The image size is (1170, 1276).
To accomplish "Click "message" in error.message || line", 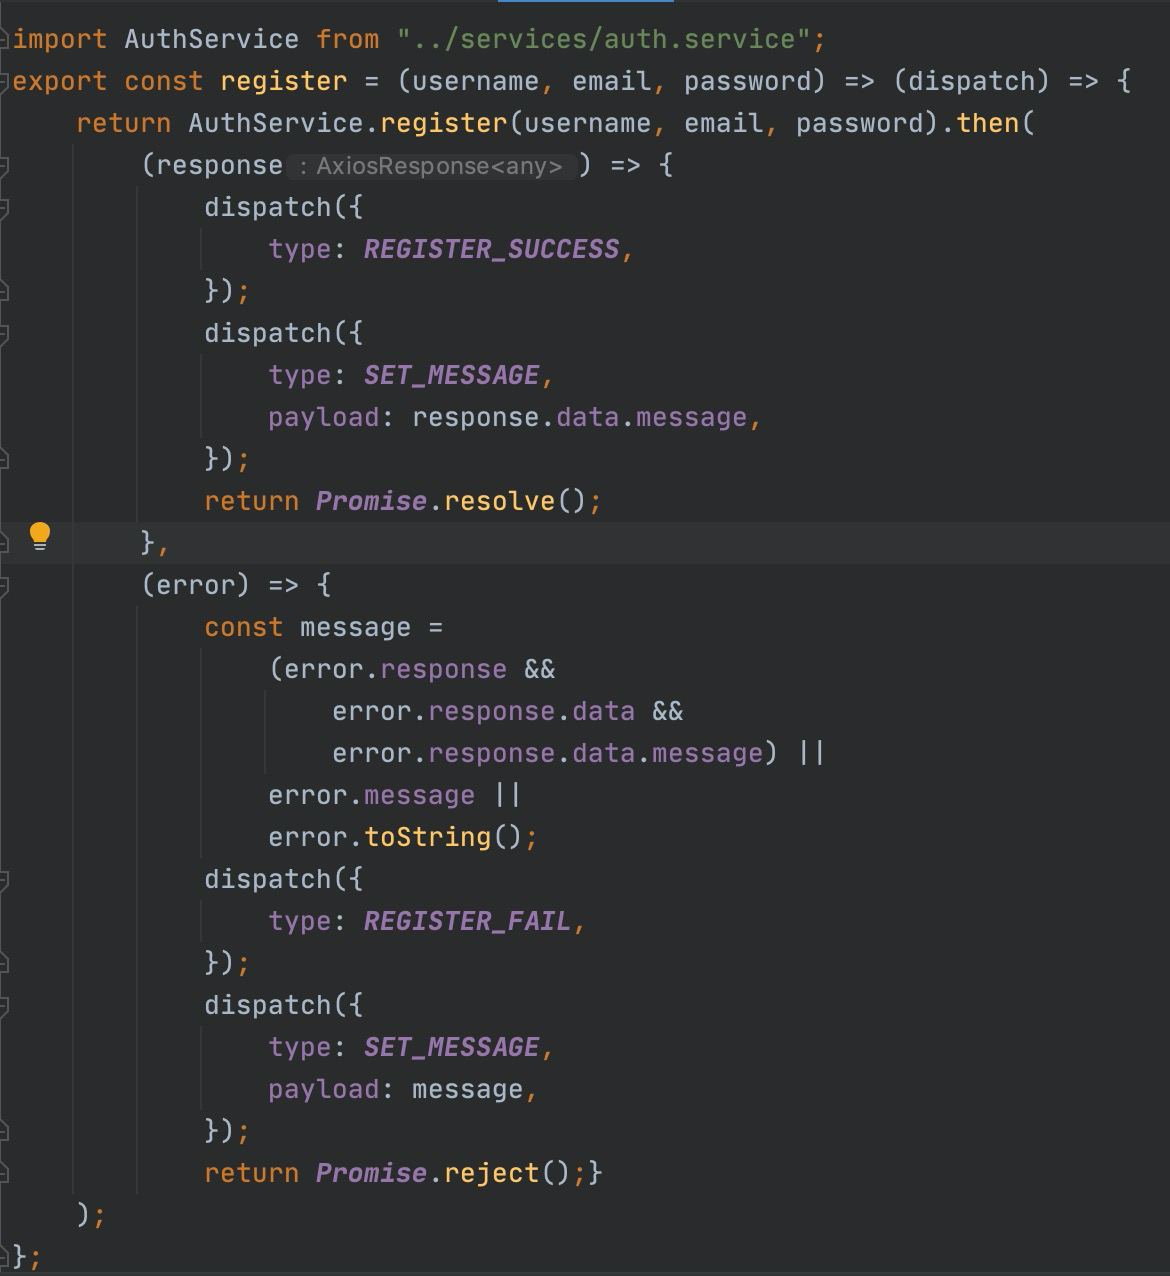I will pos(419,795).
